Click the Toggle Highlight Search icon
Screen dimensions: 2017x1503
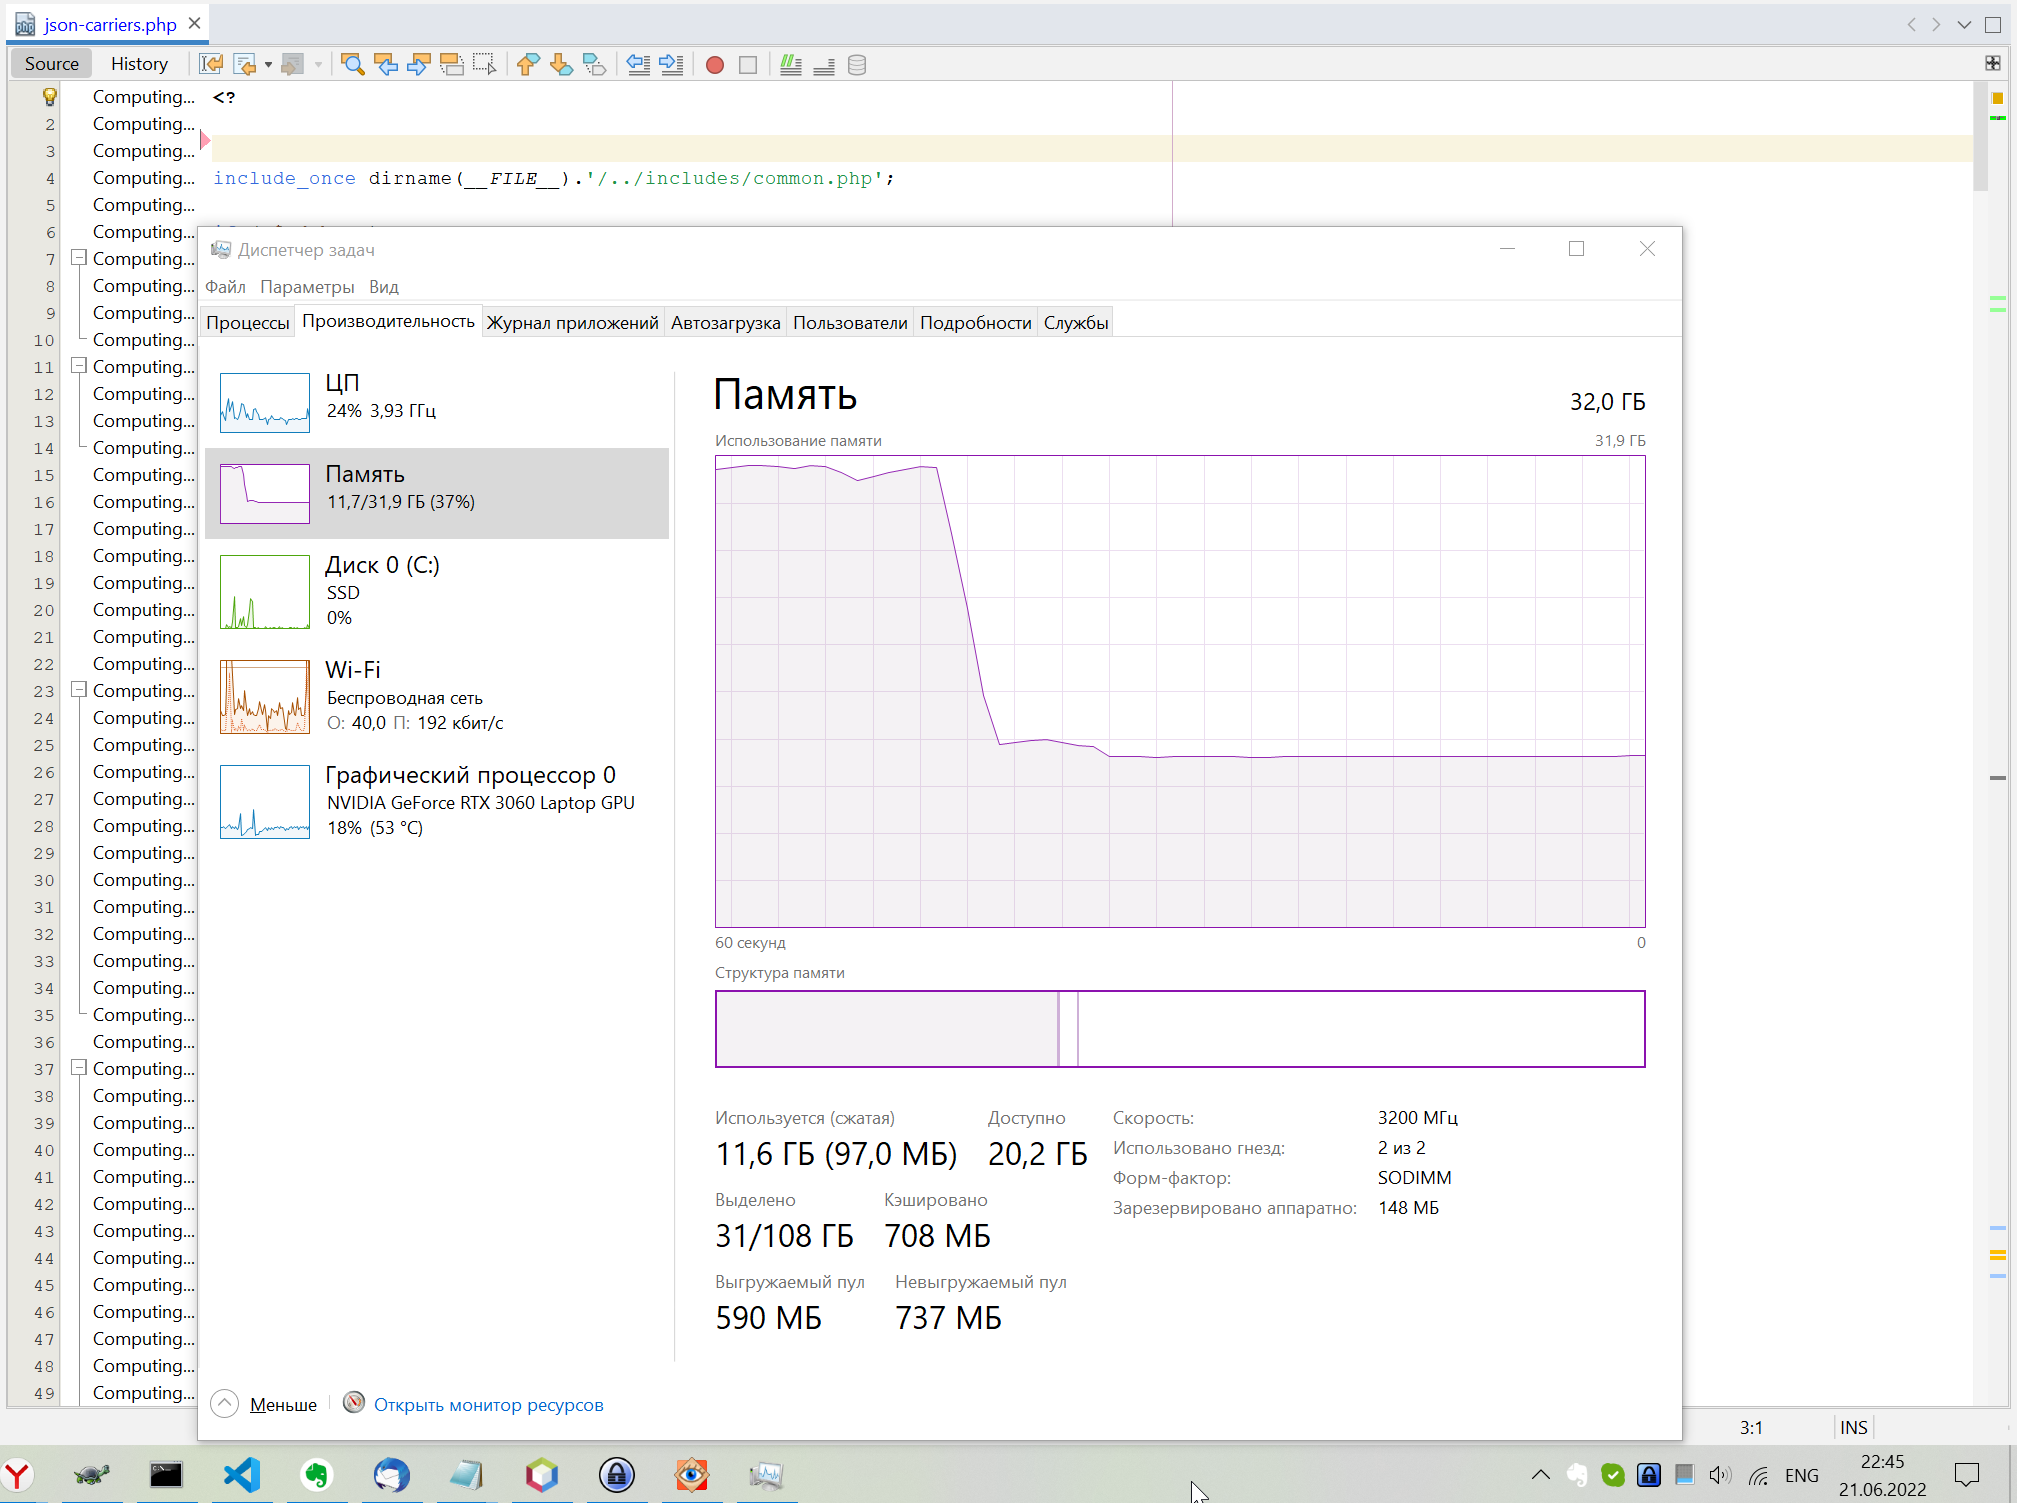(x=452, y=65)
